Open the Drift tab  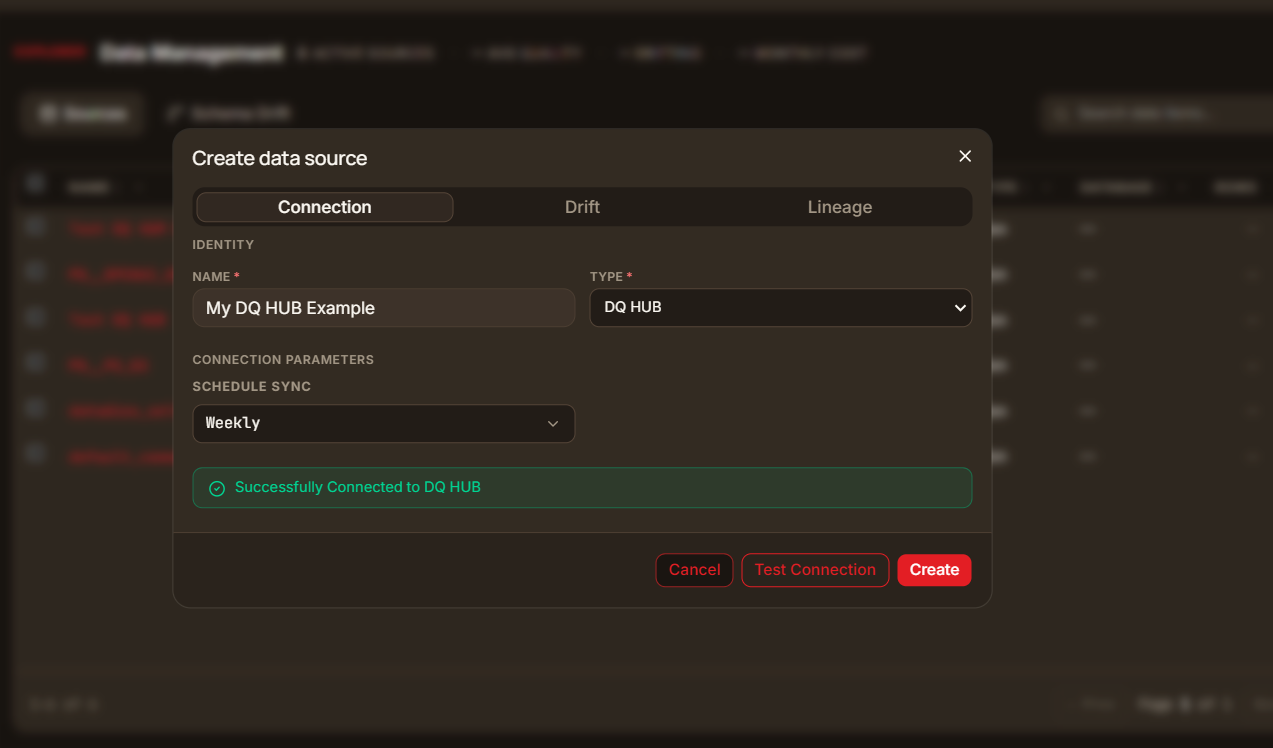[582, 207]
